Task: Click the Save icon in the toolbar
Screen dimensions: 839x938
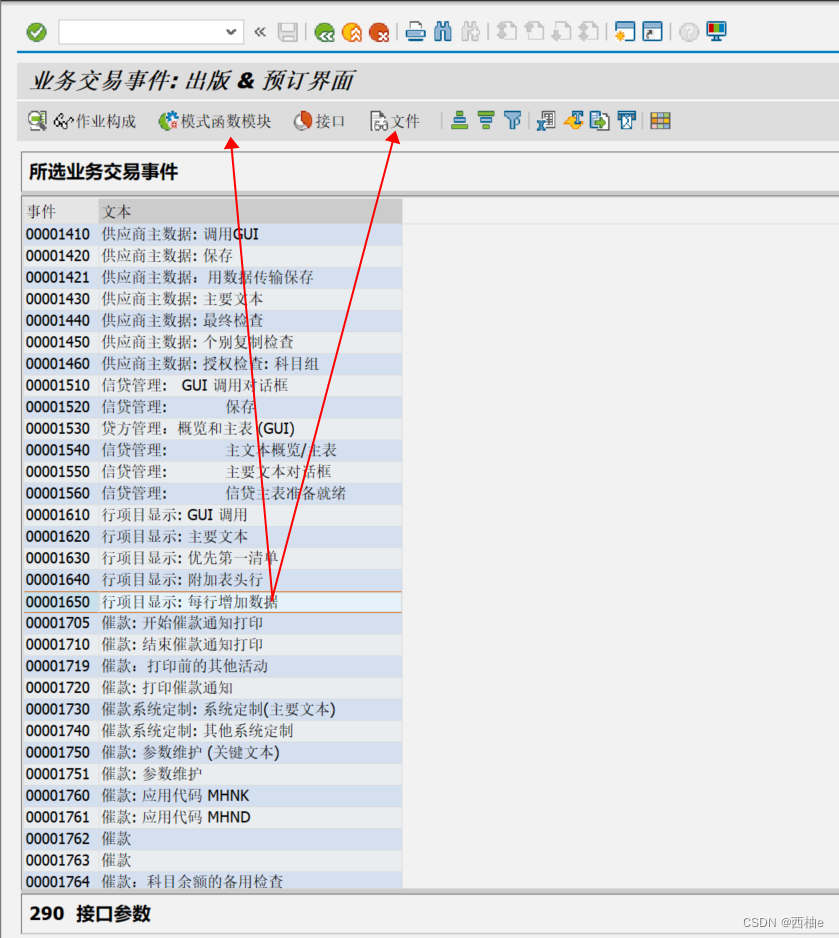Action: click(x=287, y=31)
